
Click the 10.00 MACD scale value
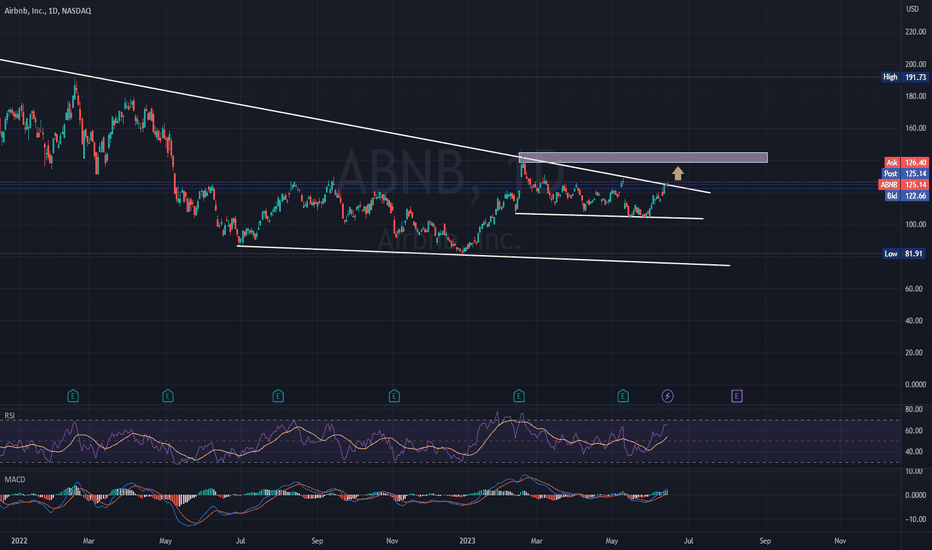(914, 471)
